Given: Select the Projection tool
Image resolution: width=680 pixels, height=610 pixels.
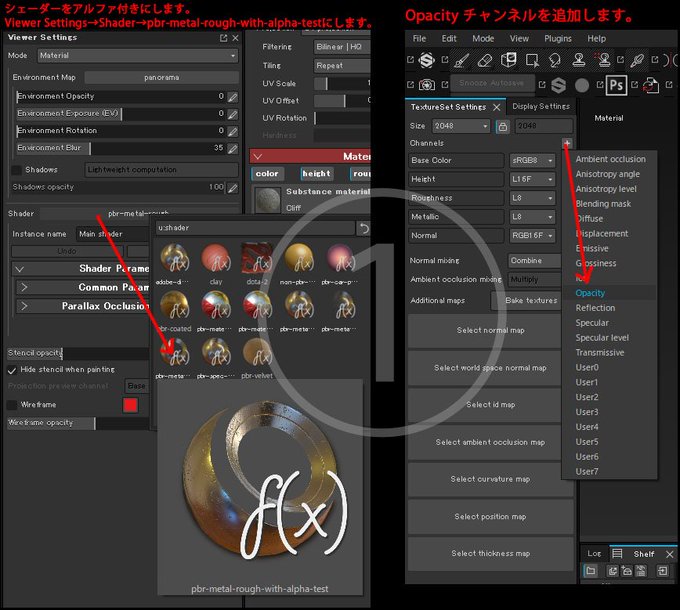Looking at the screenshot, I should click(x=508, y=60).
